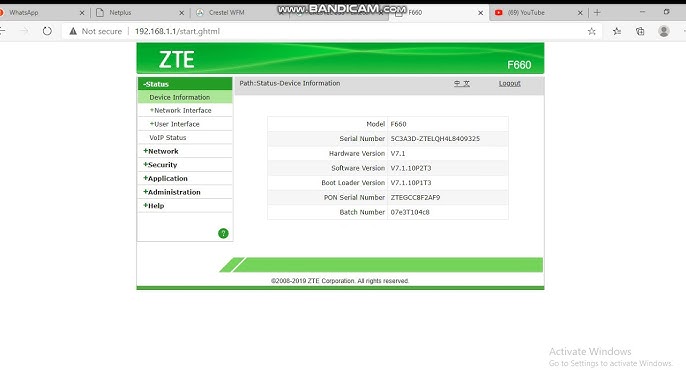Click the Path:Status-Device Information breadcrumb
Viewport: 686px width, 386px height.
[x=290, y=83]
